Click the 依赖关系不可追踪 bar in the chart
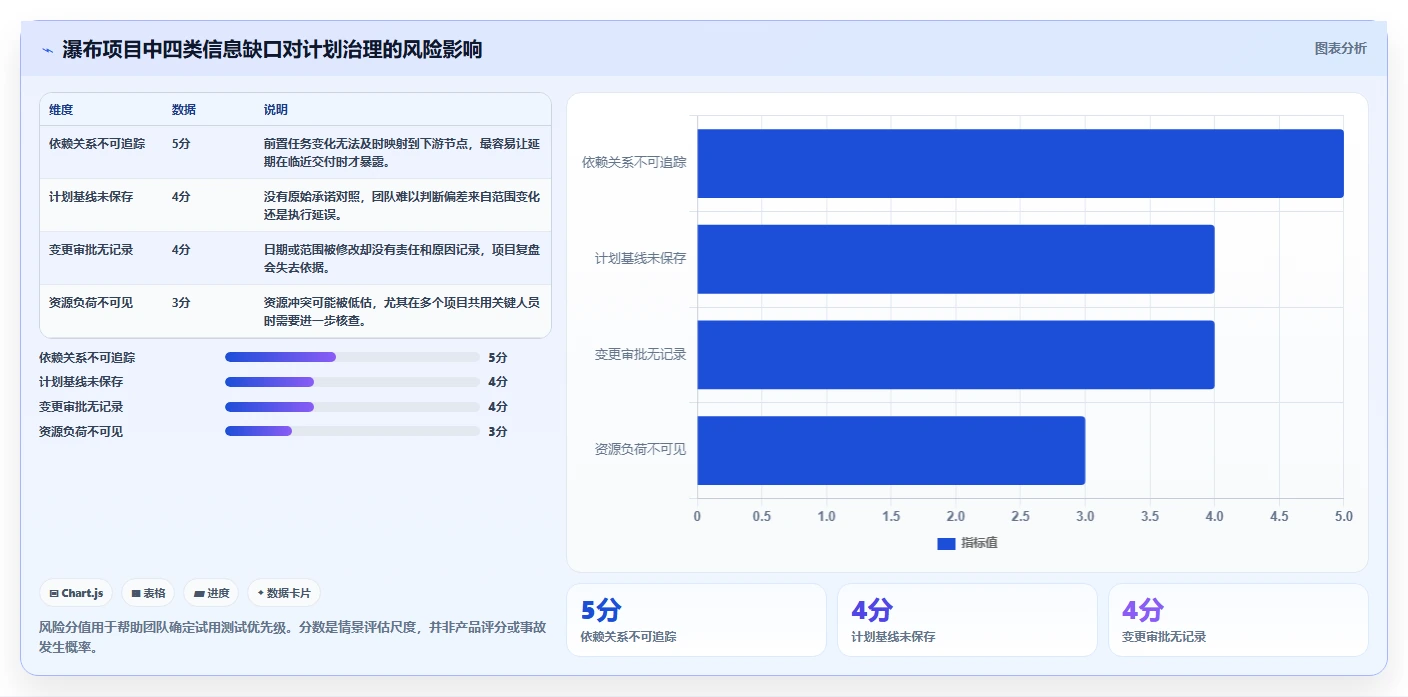 1020,163
